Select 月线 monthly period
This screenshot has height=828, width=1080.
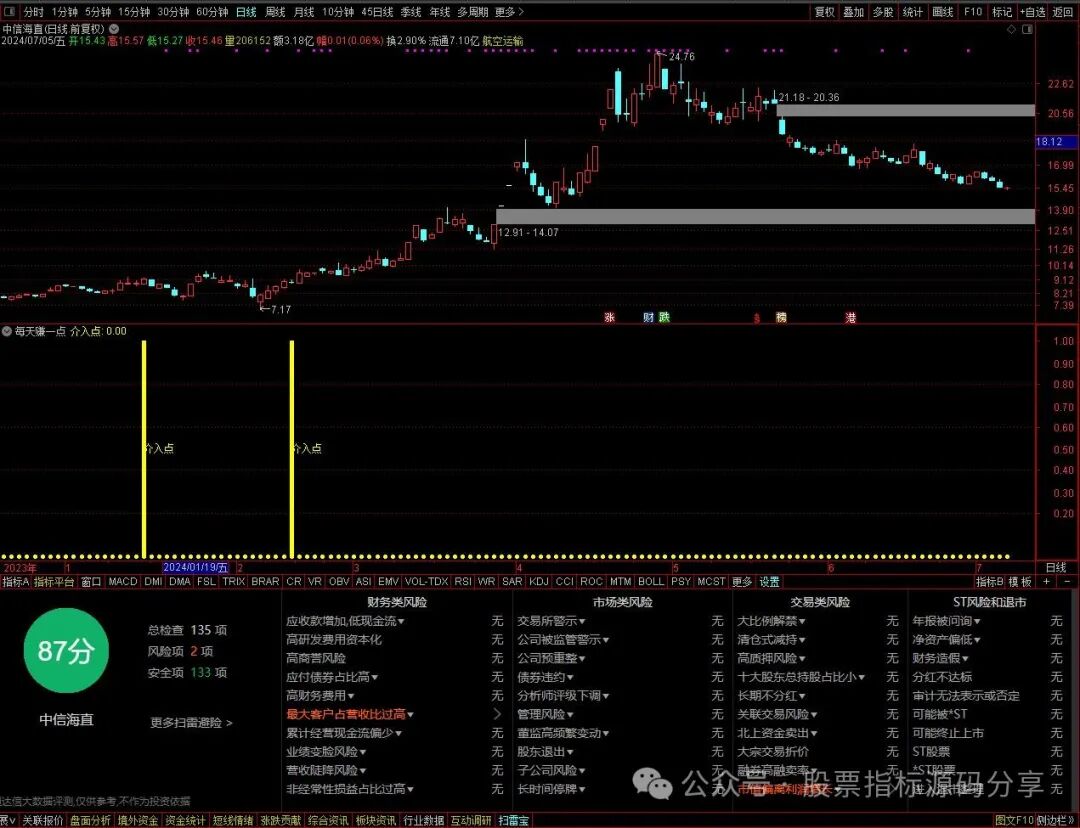(304, 12)
